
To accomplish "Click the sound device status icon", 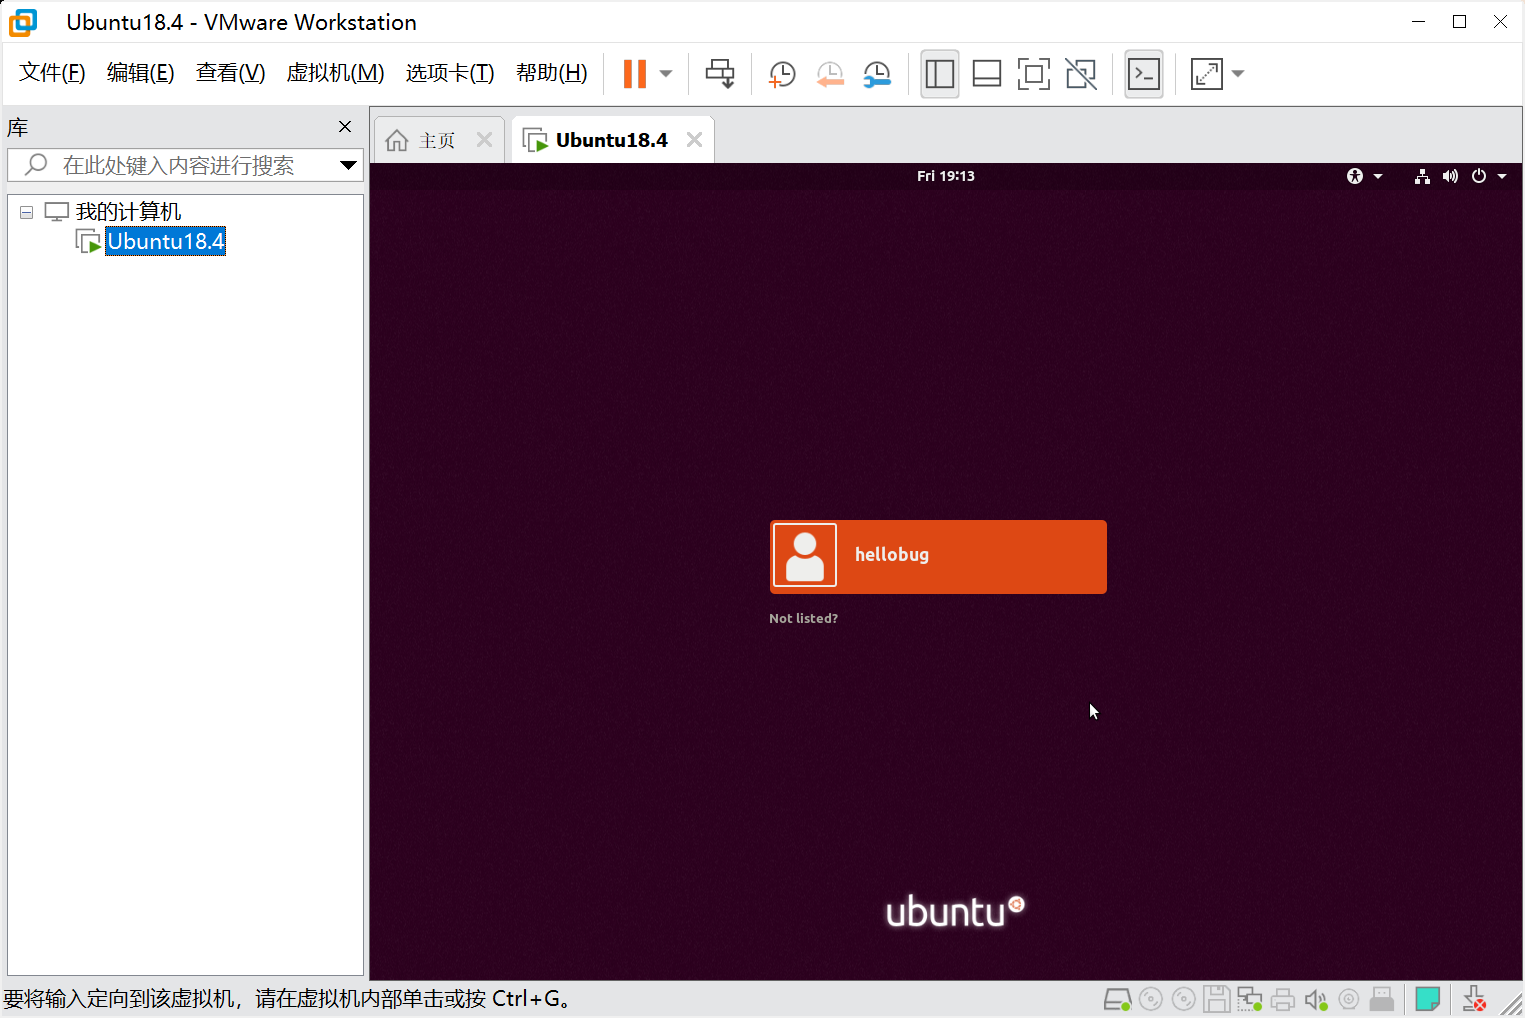I will (1315, 998).
